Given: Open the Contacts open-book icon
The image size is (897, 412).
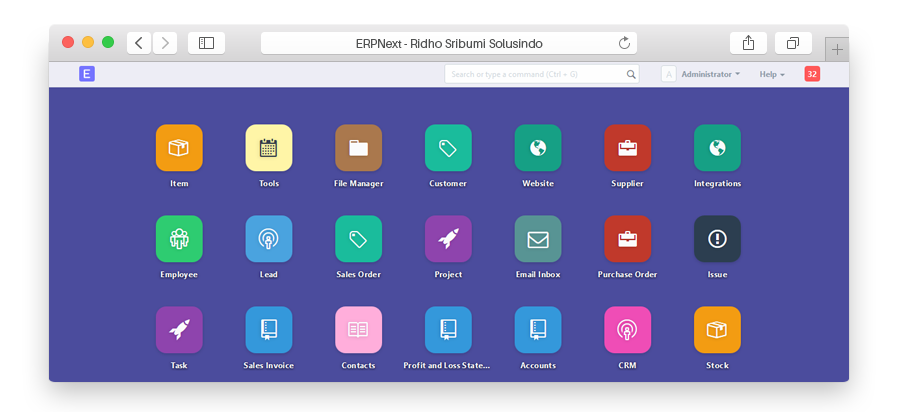Looking at the screenshot, I should [359, 330].
